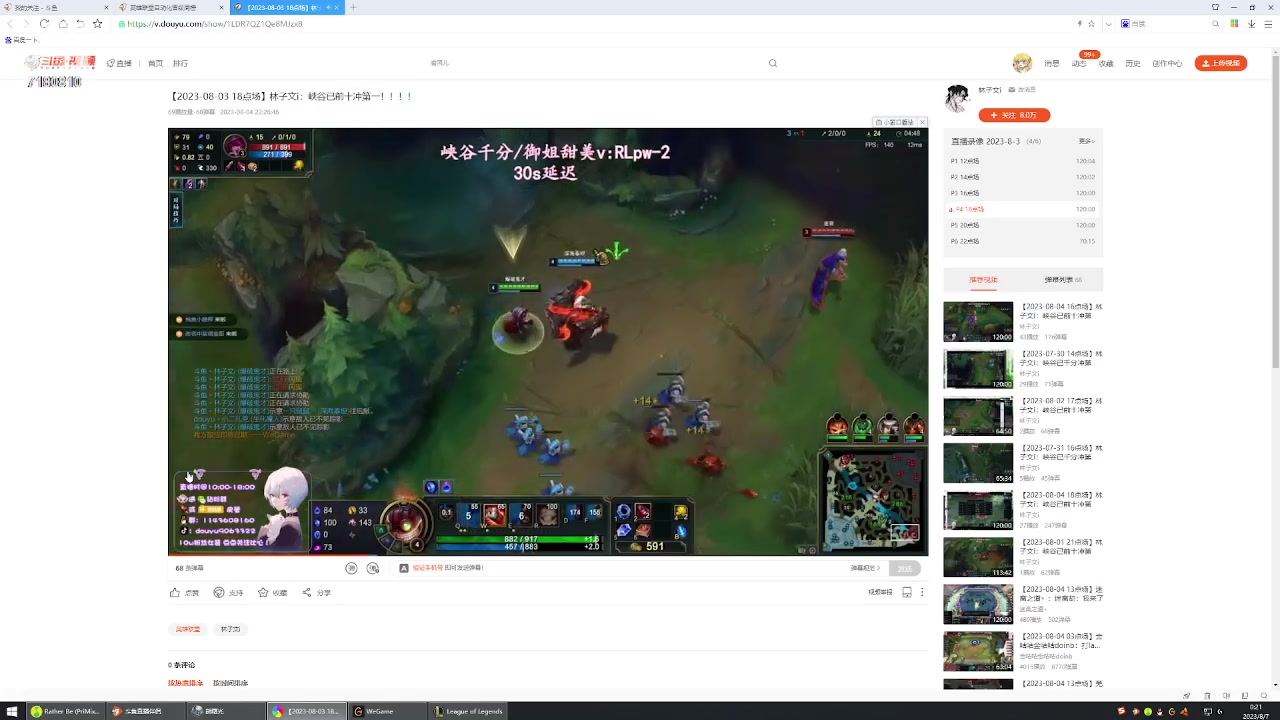Open the streamer 林子文i avatar
This screenshot has width=1280, height=720.
pos(958,98)
